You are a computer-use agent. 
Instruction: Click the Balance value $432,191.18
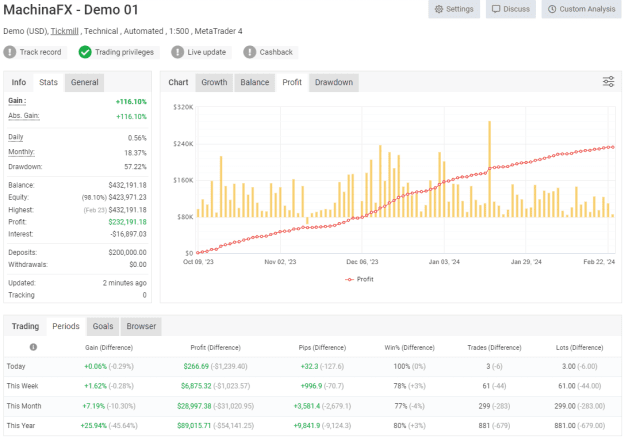128,185
